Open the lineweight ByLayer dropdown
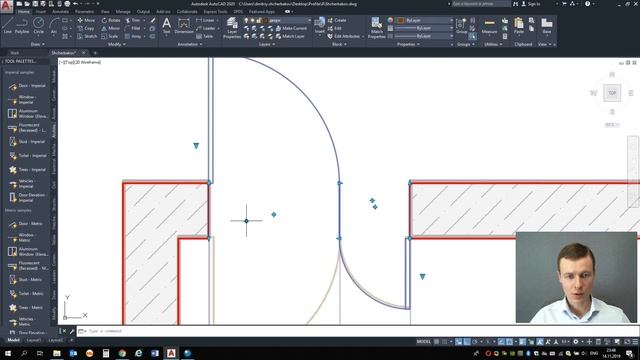 tap(424, 28)
